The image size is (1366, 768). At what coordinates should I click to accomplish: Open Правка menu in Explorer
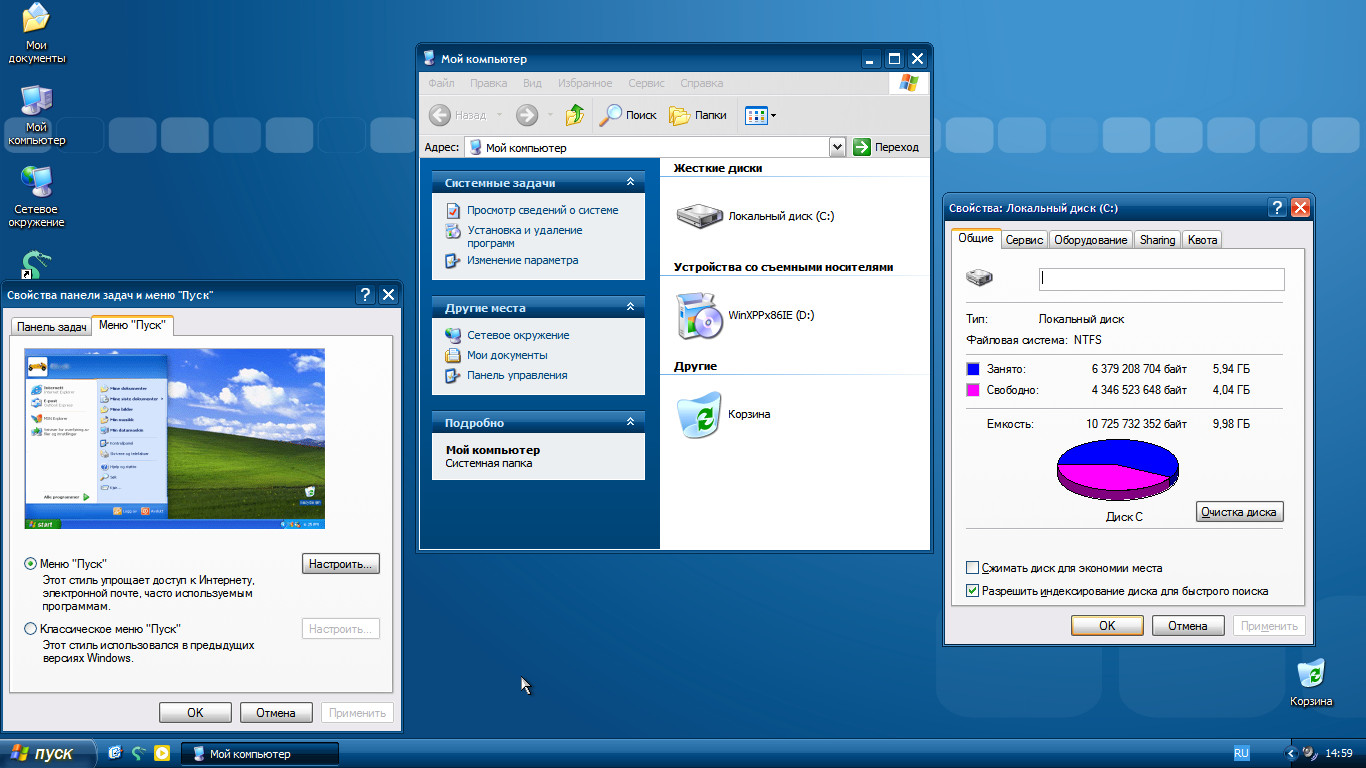pyautogui.click(x=488, y=83)
